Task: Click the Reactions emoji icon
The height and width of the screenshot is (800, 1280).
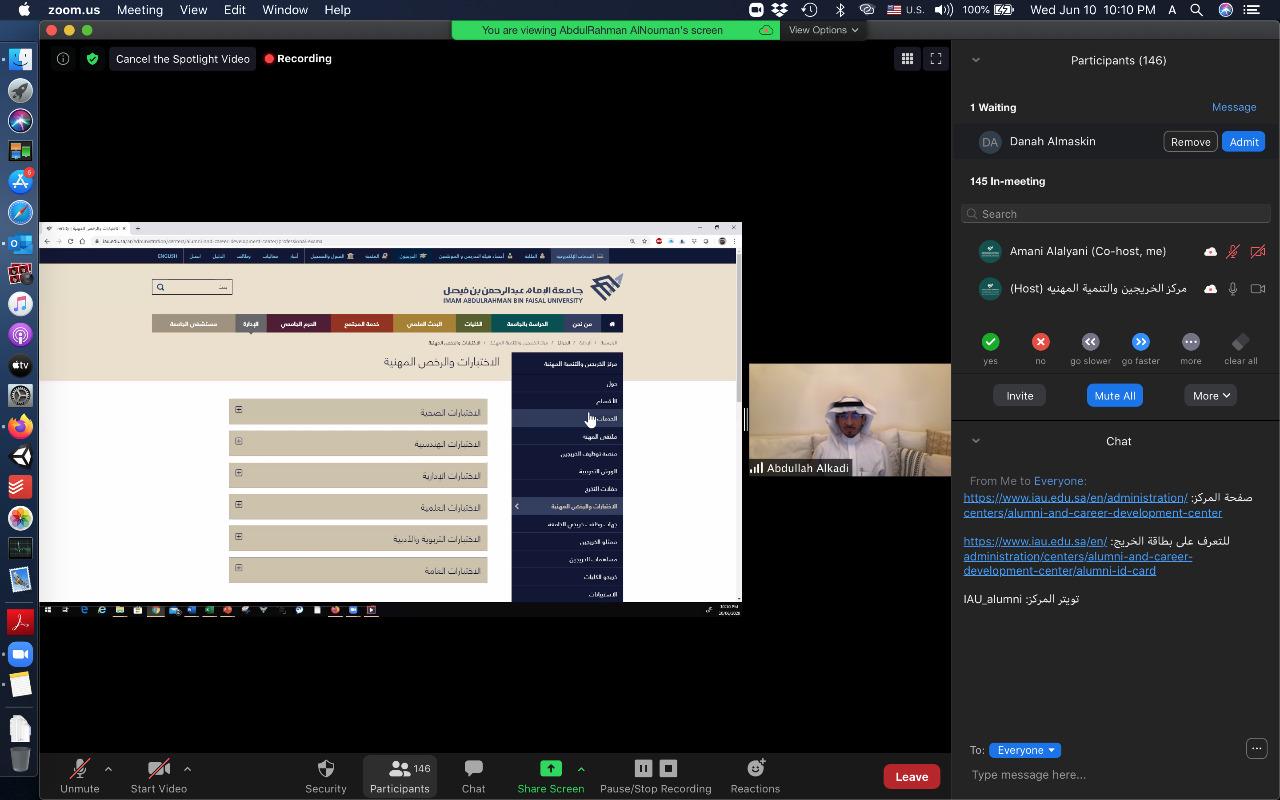Action: [755, 769]
